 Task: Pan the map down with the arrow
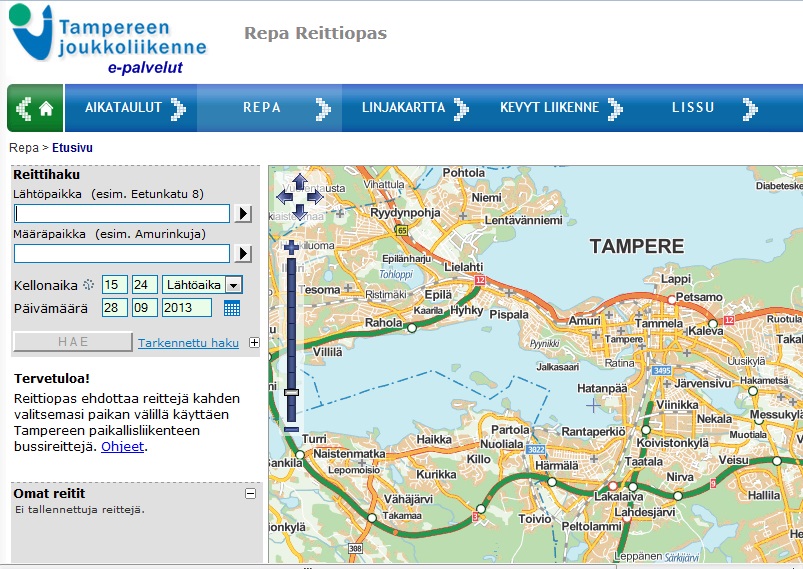point(300,212)
